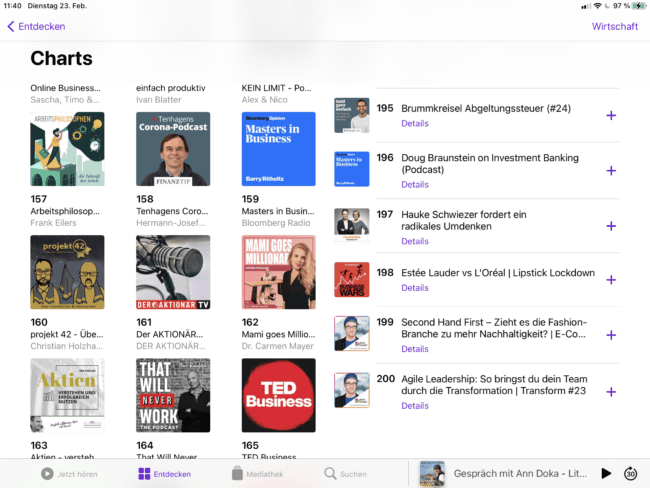Open Details for Agile Leadership episode
The width and height of the screenshot is (650, 488).
pyautogui.click(x=415, y=406)
